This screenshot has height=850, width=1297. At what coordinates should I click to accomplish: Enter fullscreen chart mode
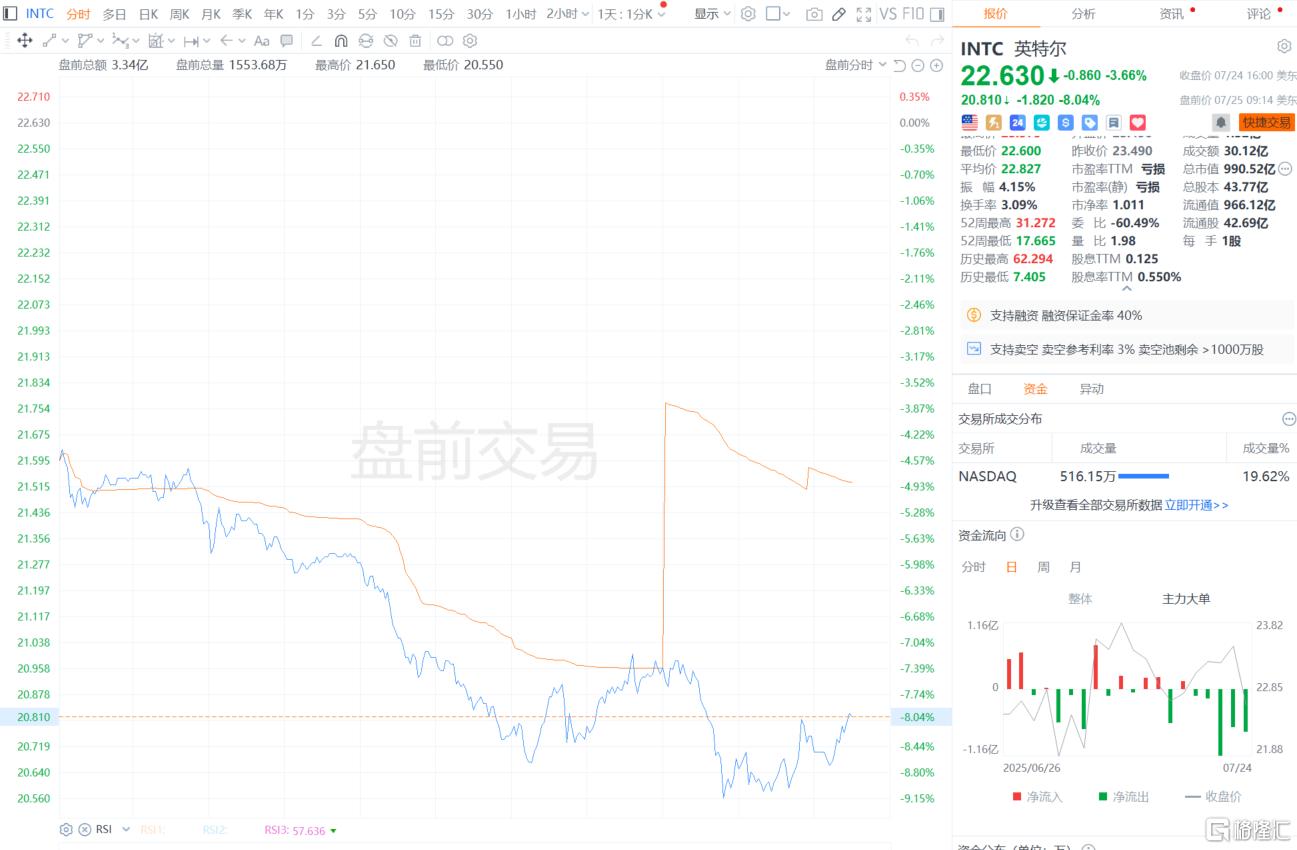863,14
